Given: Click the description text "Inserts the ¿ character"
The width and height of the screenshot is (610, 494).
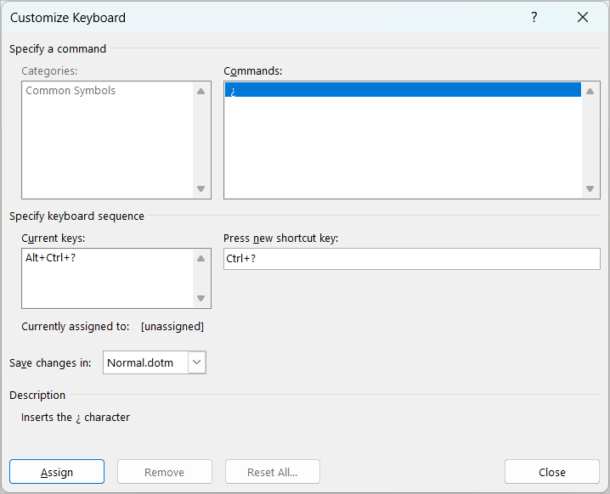Looking at the screenshot, I should pos(76,417).
